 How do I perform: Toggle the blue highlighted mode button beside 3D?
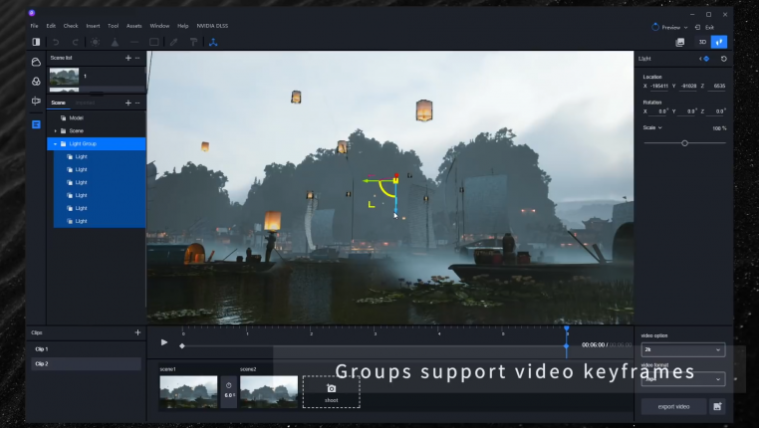point(719,42)
